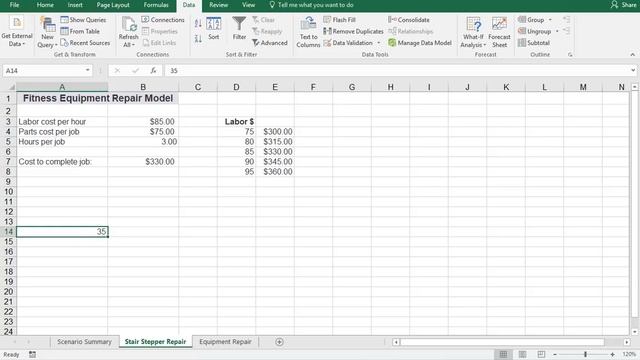Viewport: 640px width, 360px height.
Task: Open the New Query dropdown
Action: click(x=47, y=33)
